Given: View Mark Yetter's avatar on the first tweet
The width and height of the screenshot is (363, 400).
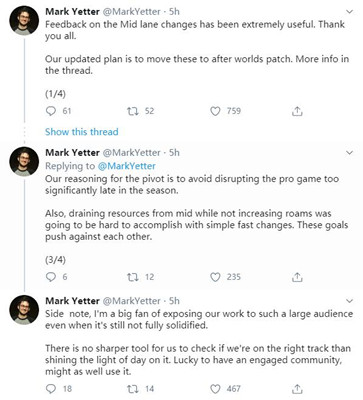Looking at the screenshot, I should (24, 20).
